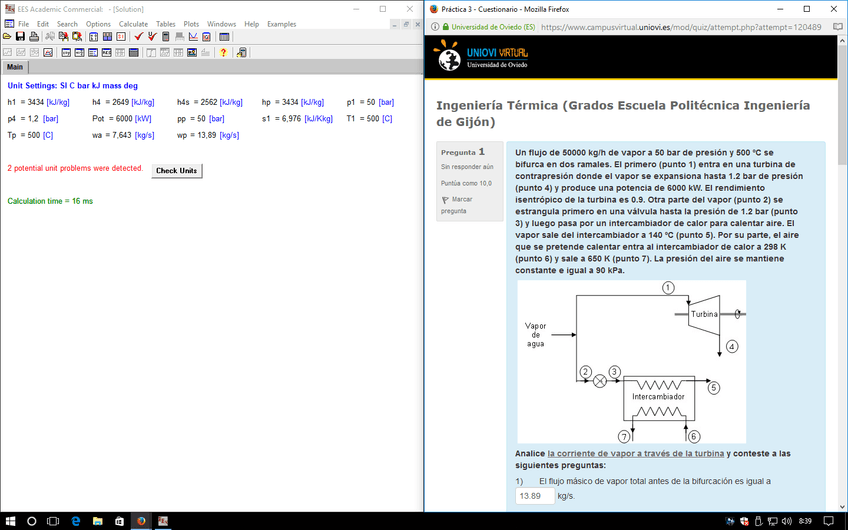This screenshot has height=530, width=848.
Task: Open the Examples menu
Action: coord(281,23)
